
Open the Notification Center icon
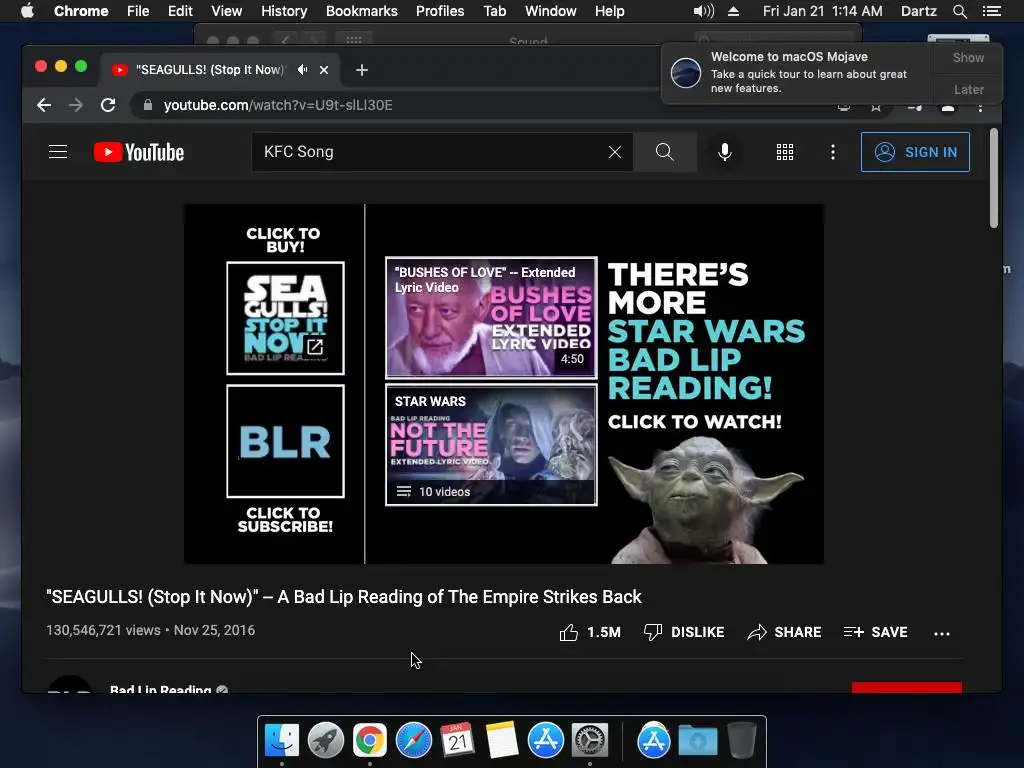click(992, 11)
